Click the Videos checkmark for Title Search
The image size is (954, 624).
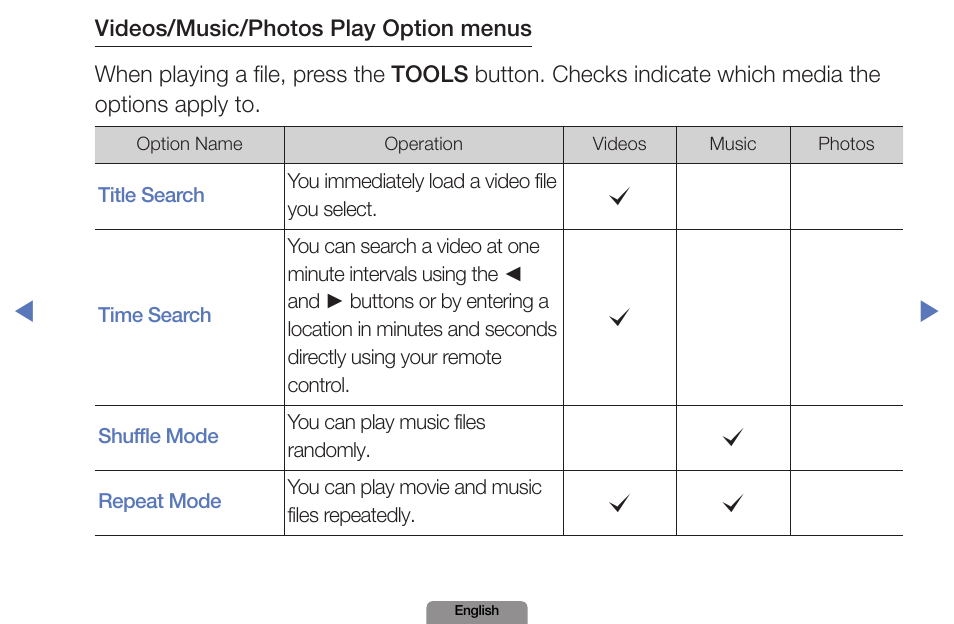(x=619, y=196)
